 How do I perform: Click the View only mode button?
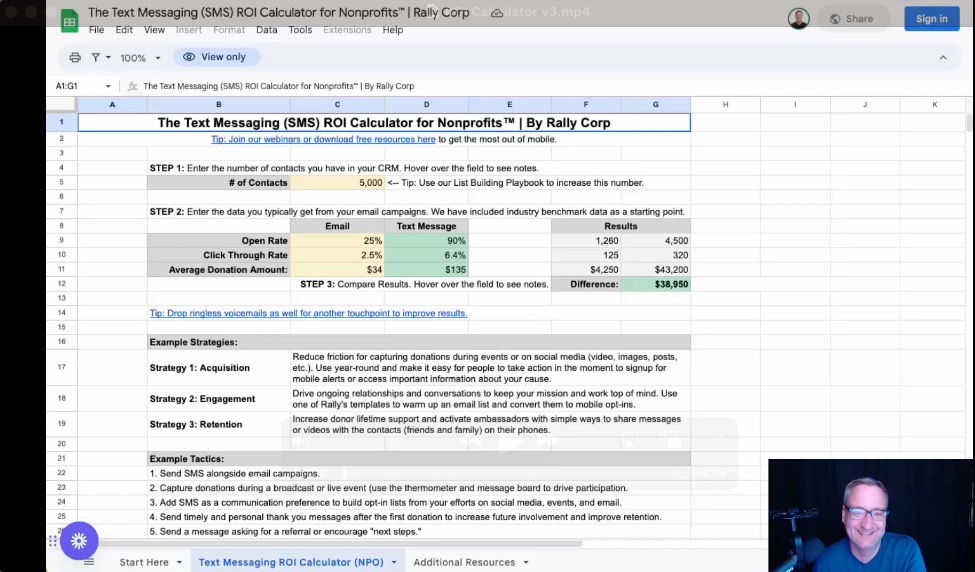215,57
